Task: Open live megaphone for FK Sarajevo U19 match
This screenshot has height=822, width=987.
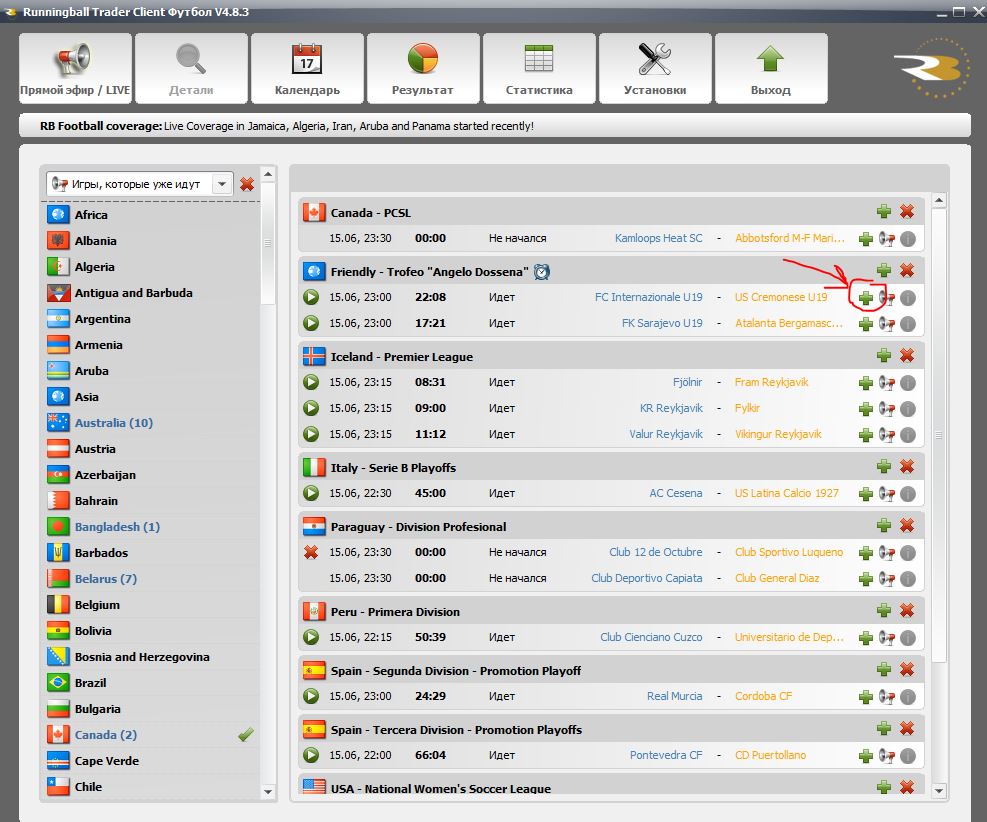Action: click(x=887, y=324)
